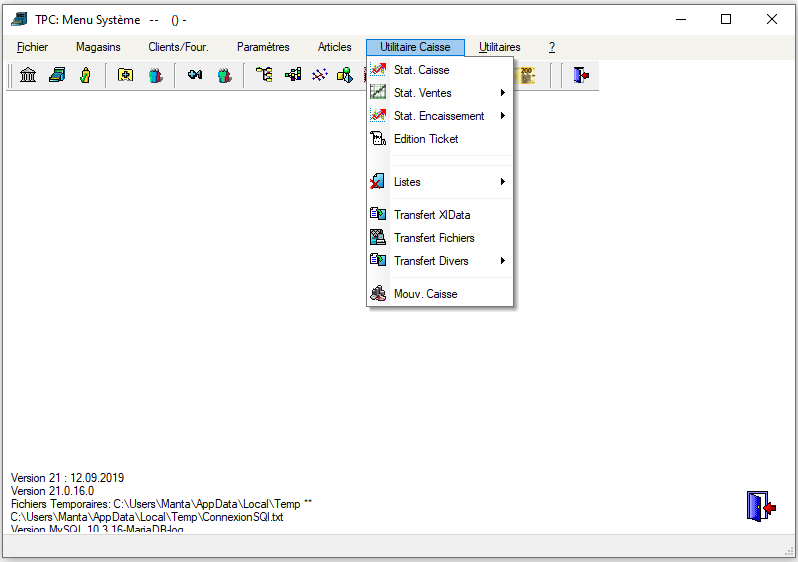Choose Edition Ticket from the menu
Viewport: 798px width, 562px height.
coord(440,138)
